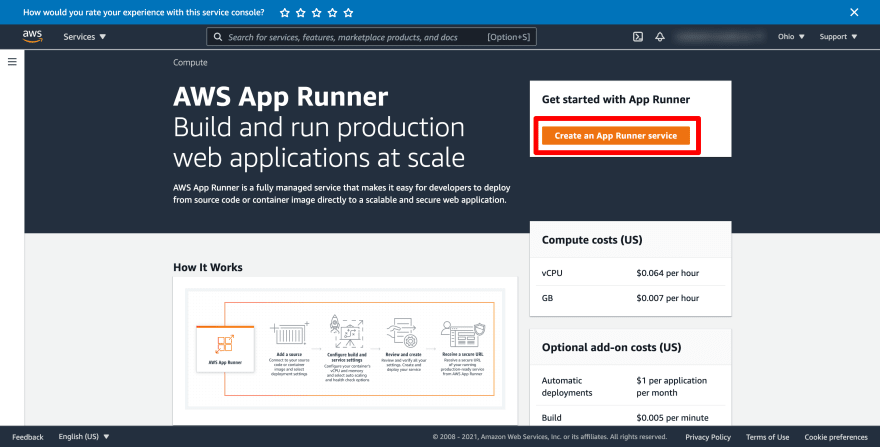Rate experience with the fifth star
The height and width of the screenshot is (447, 880).
[349, 12]
